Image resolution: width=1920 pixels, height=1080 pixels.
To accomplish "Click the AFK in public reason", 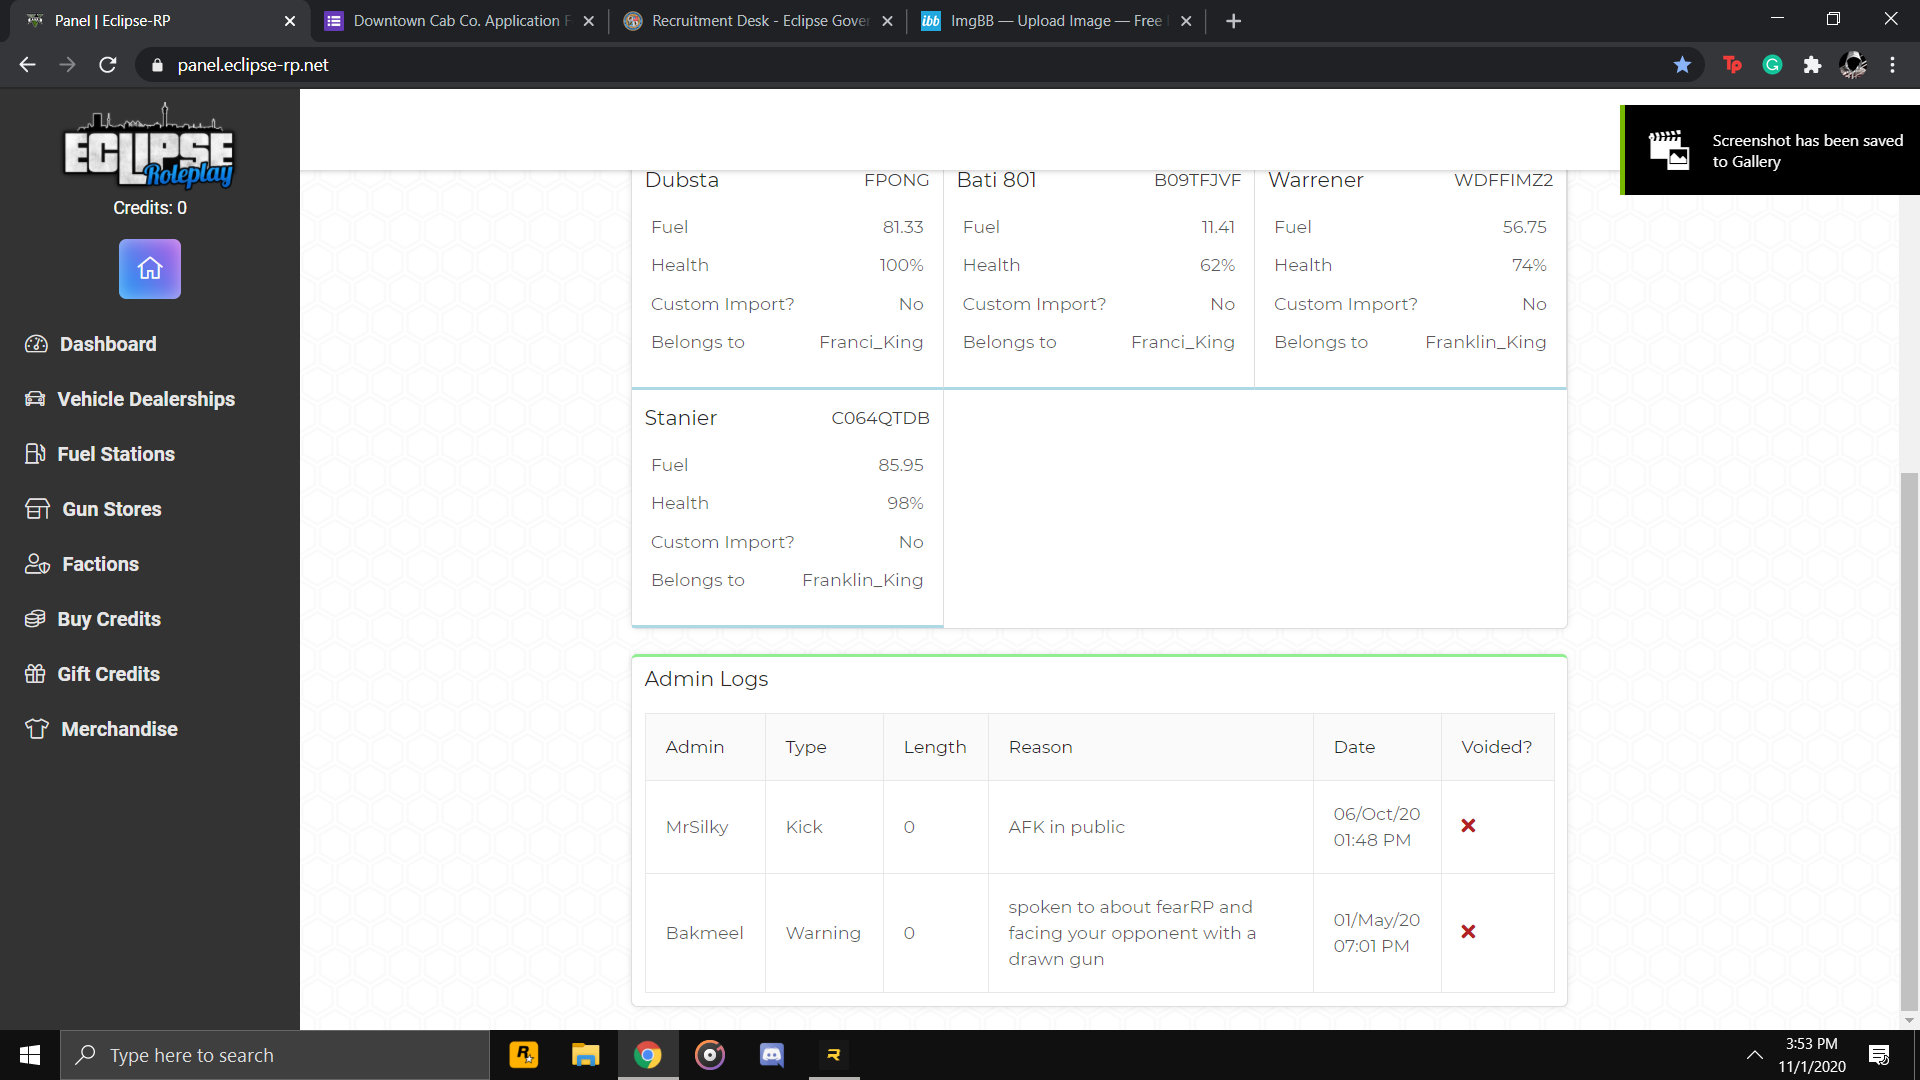I will click(x=1067, y=827).
